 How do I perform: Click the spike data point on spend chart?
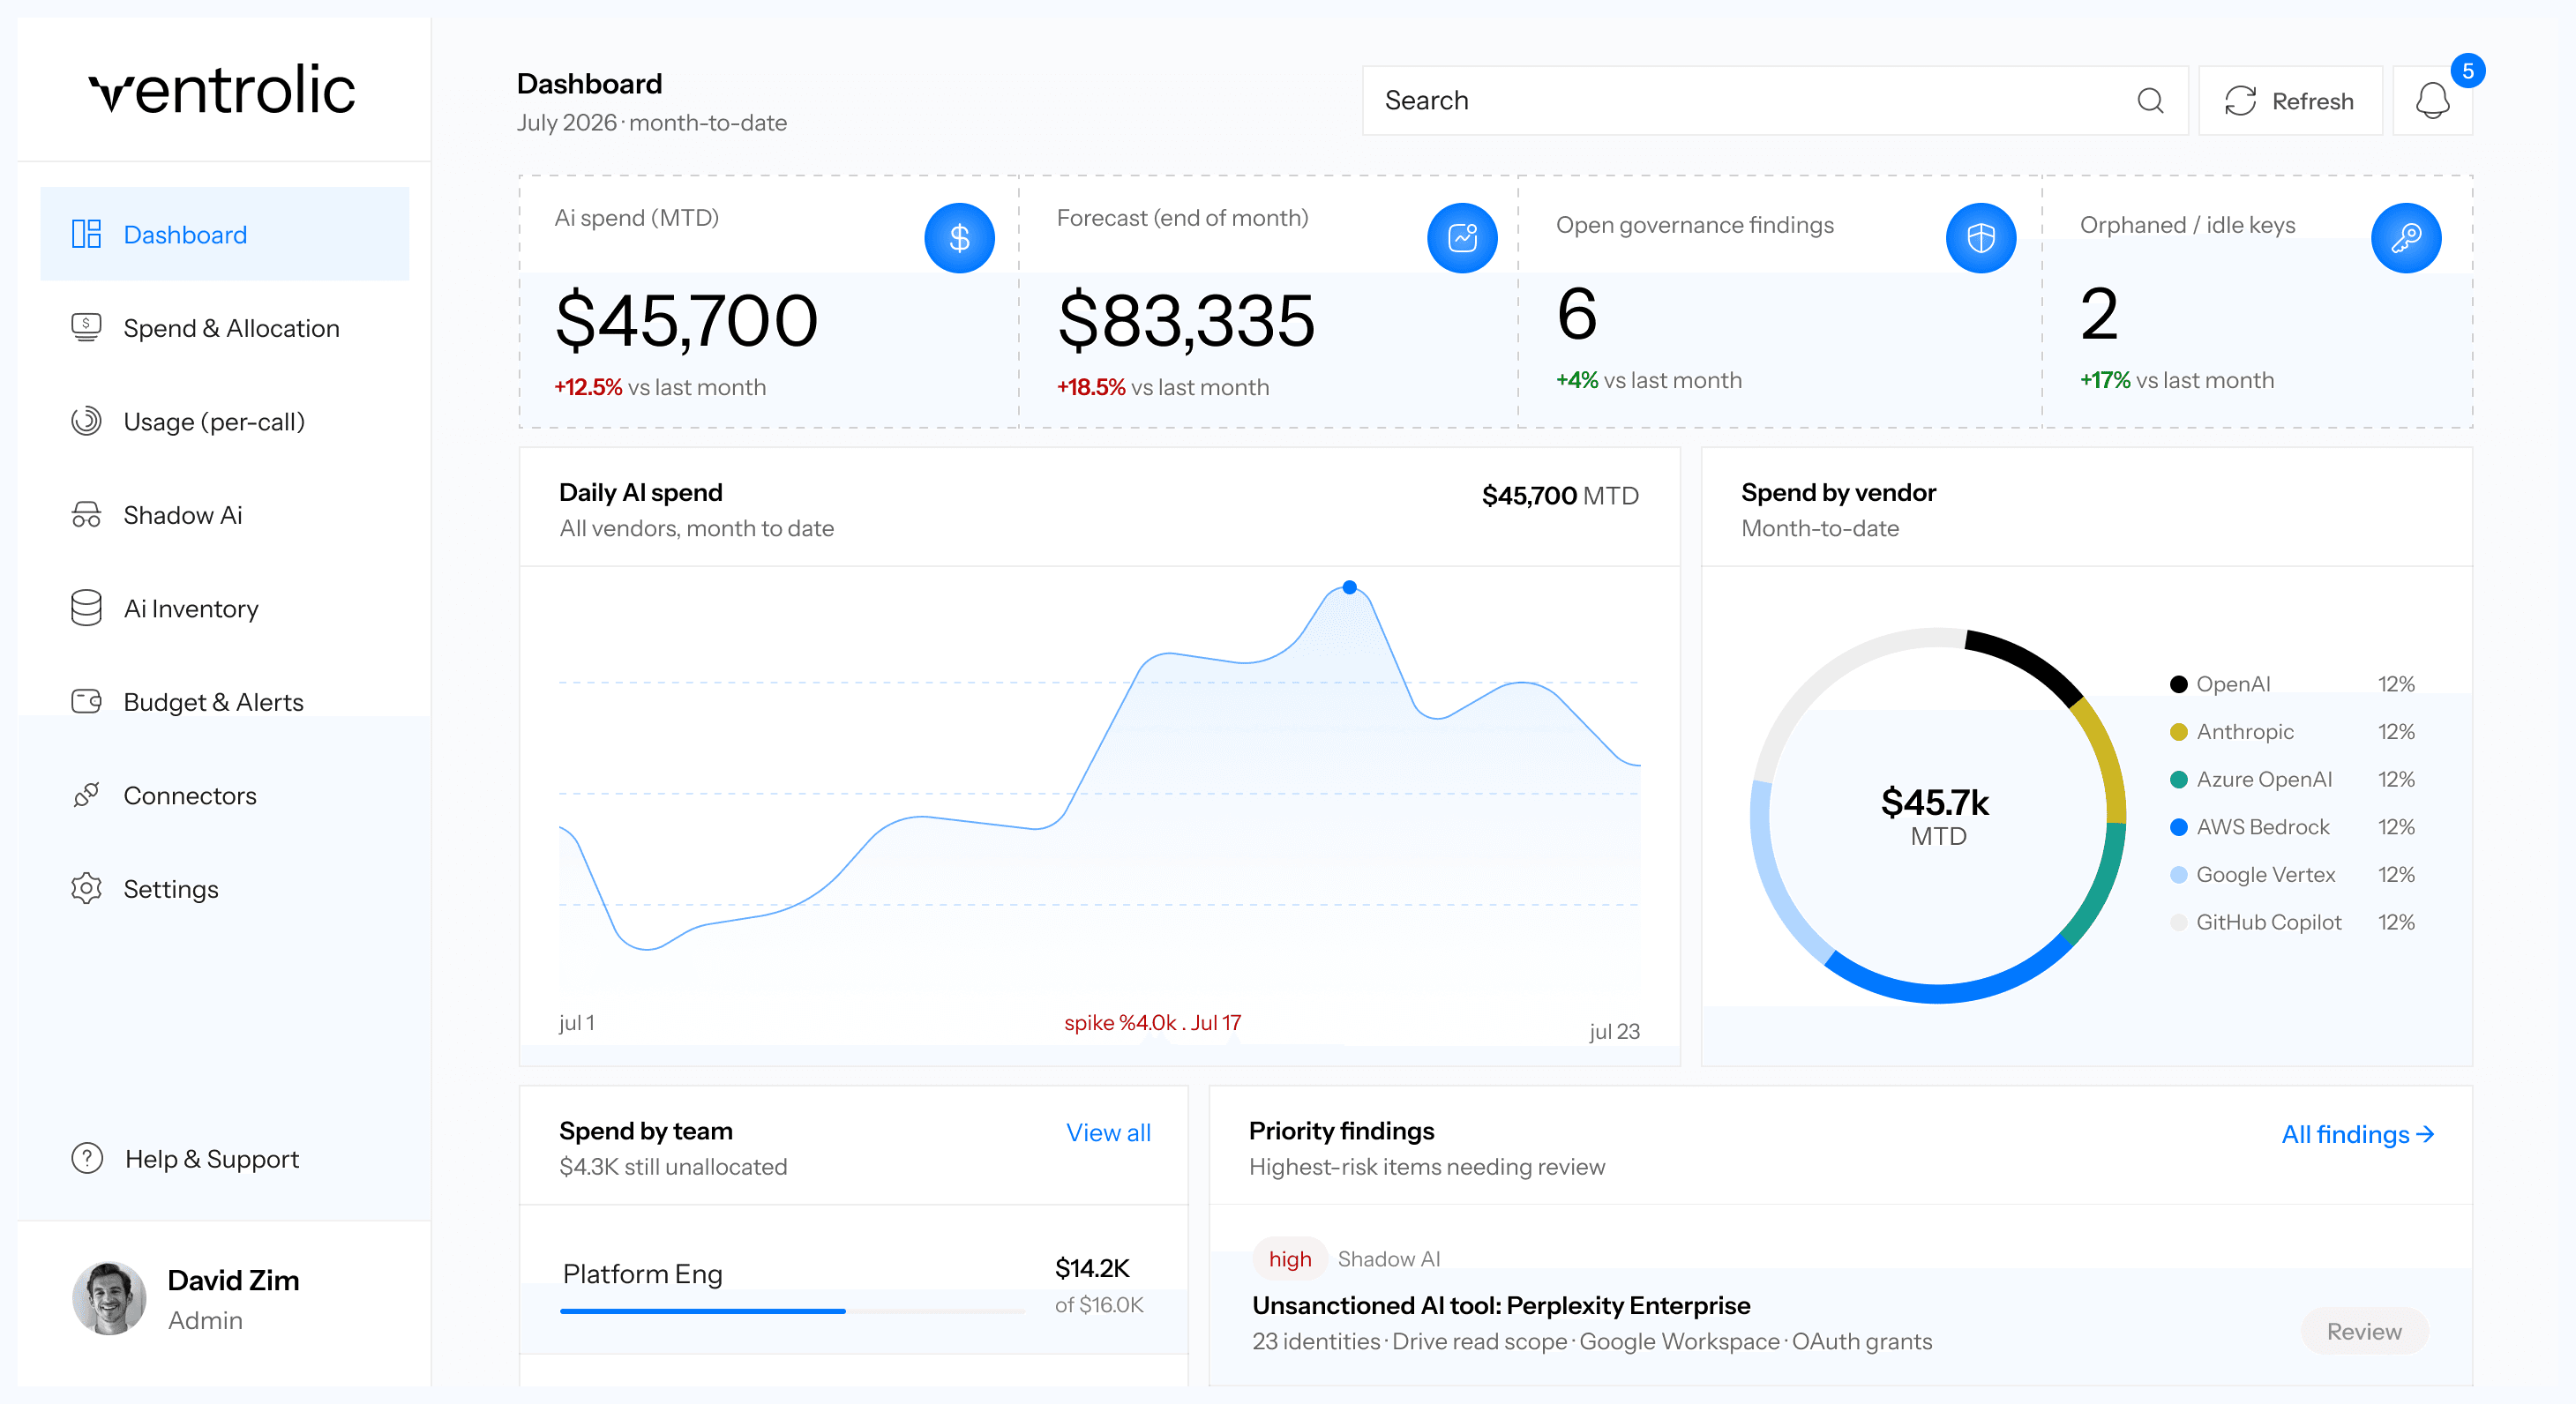1349,587
